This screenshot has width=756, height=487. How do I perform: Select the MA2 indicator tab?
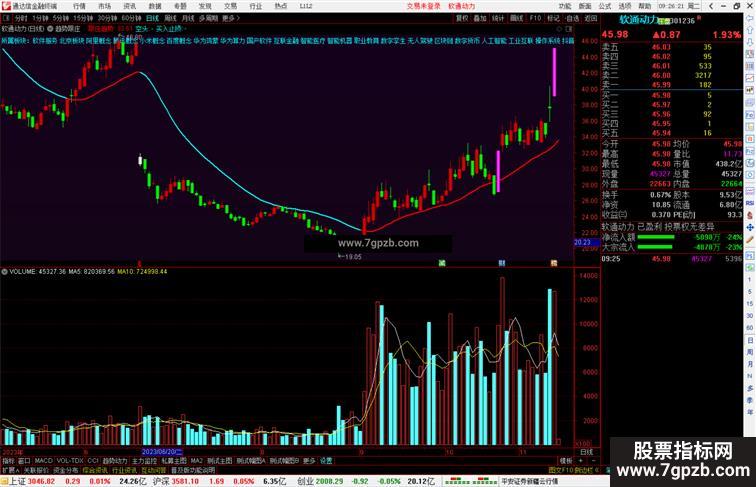click(x=196, y=461)
